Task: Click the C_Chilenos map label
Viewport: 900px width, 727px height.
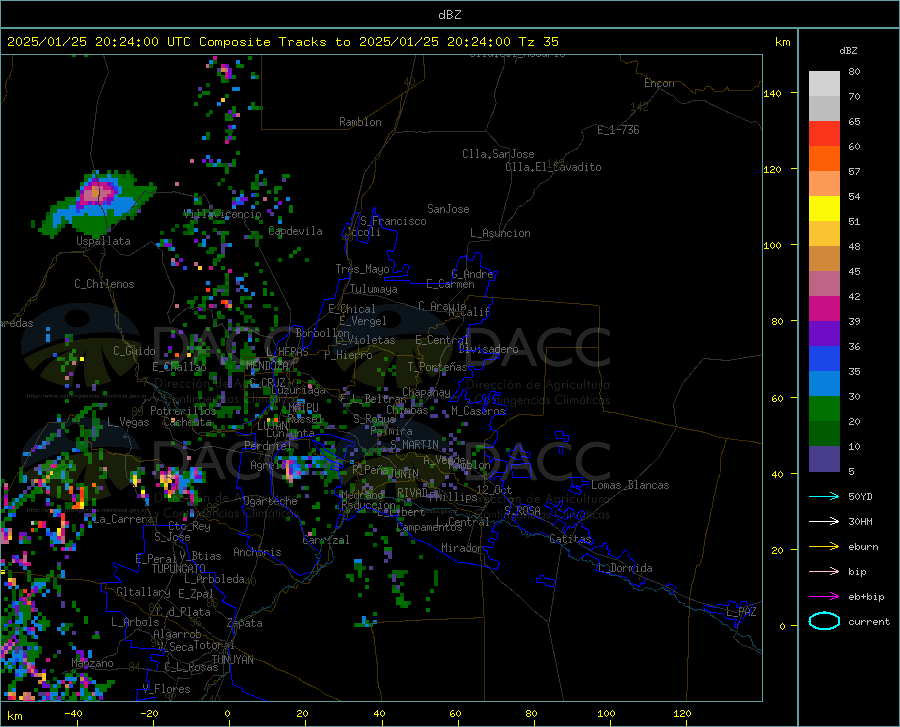Action: click(x=104, y=284)
